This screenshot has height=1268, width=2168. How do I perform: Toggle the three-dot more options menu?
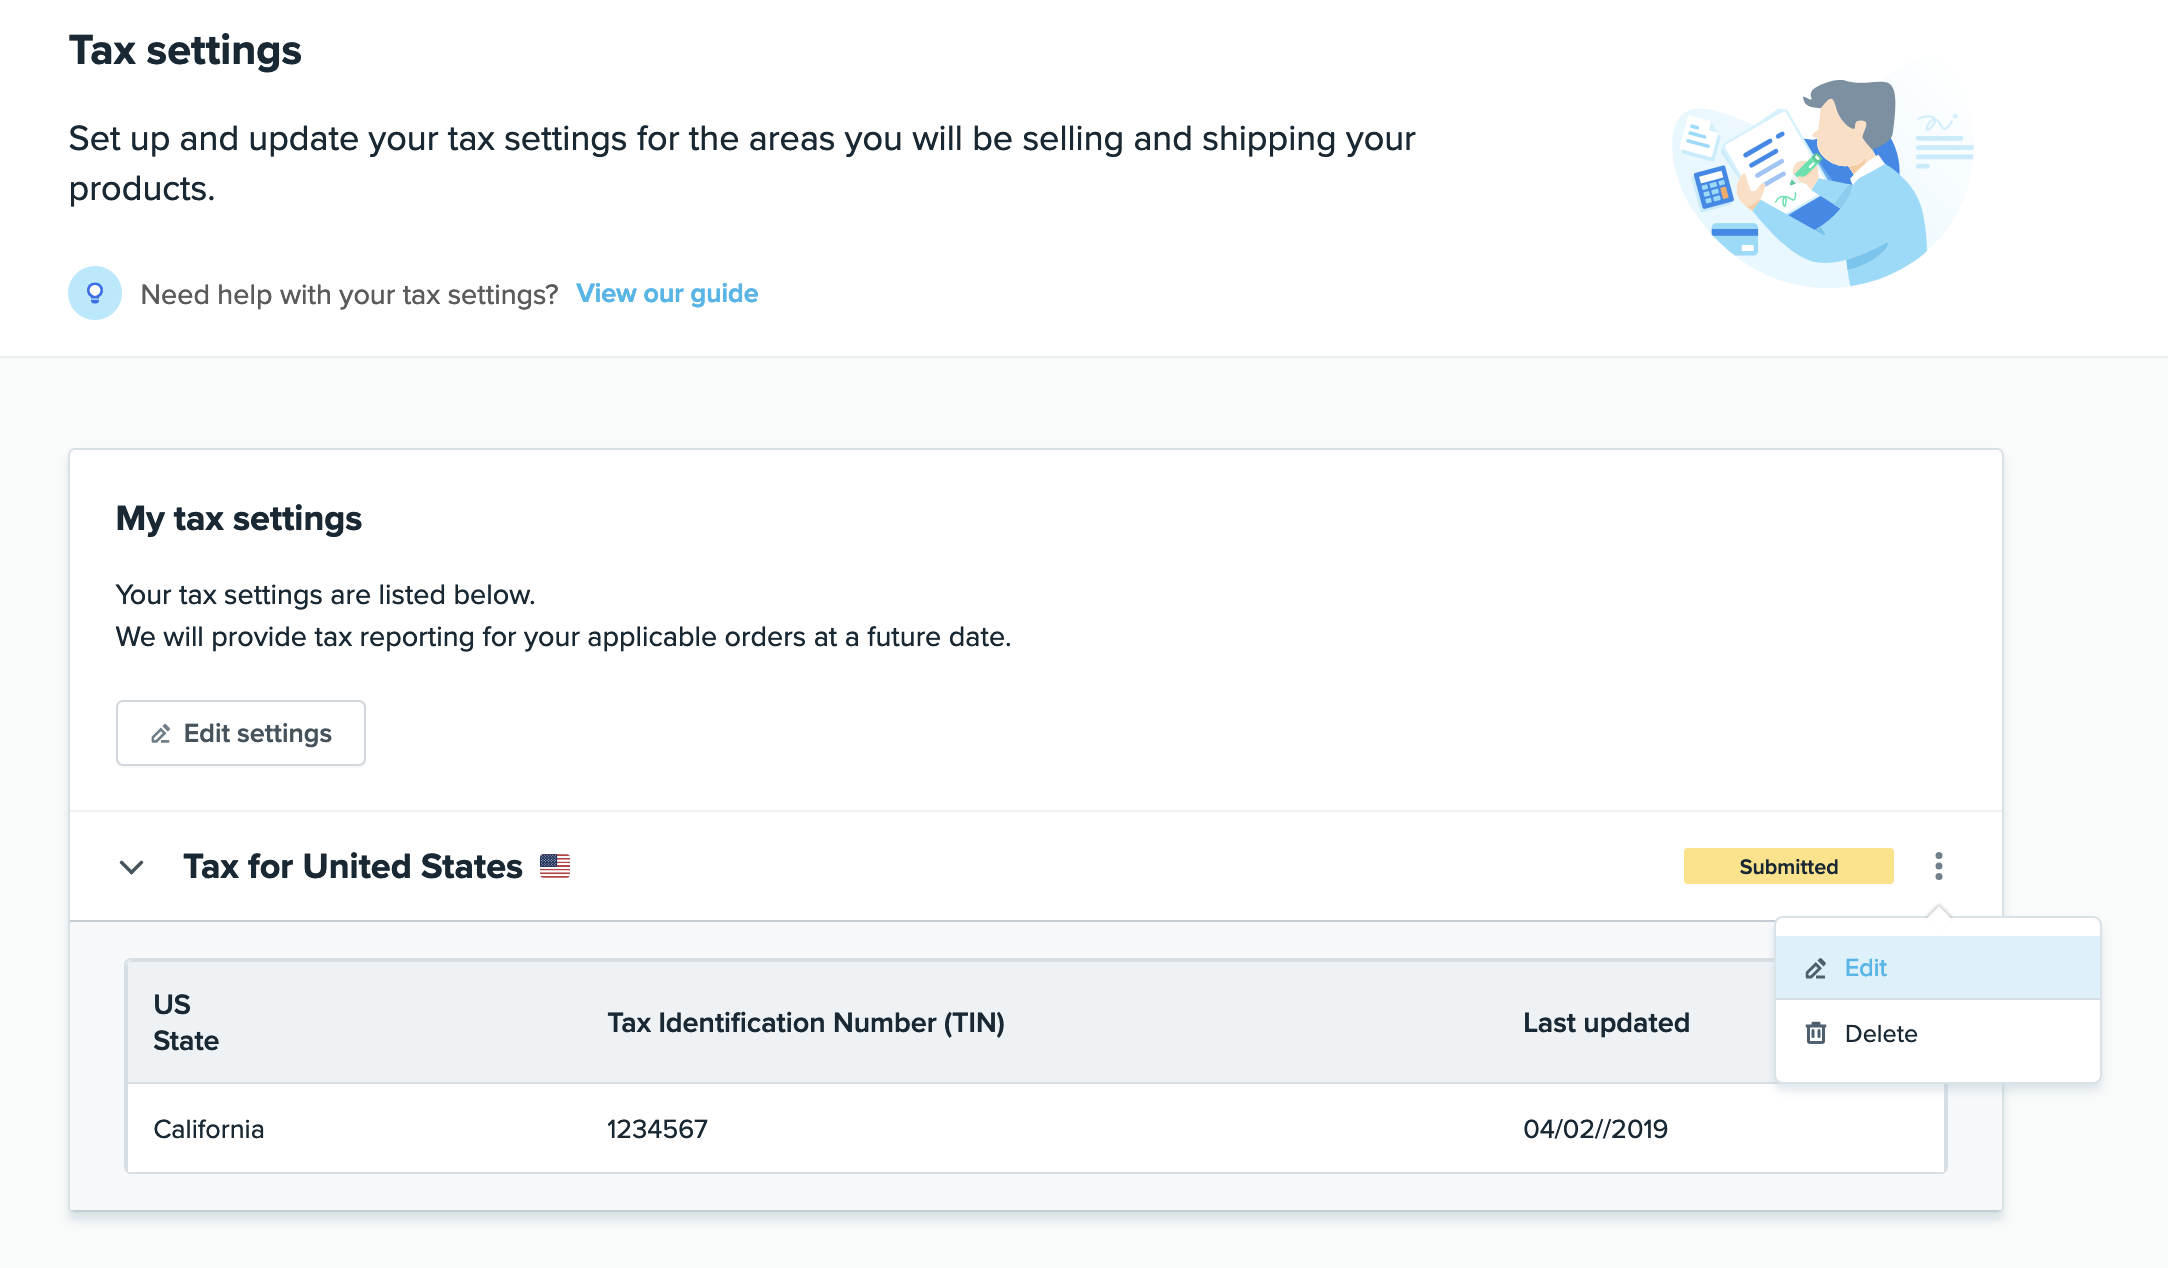point(1938,866)
